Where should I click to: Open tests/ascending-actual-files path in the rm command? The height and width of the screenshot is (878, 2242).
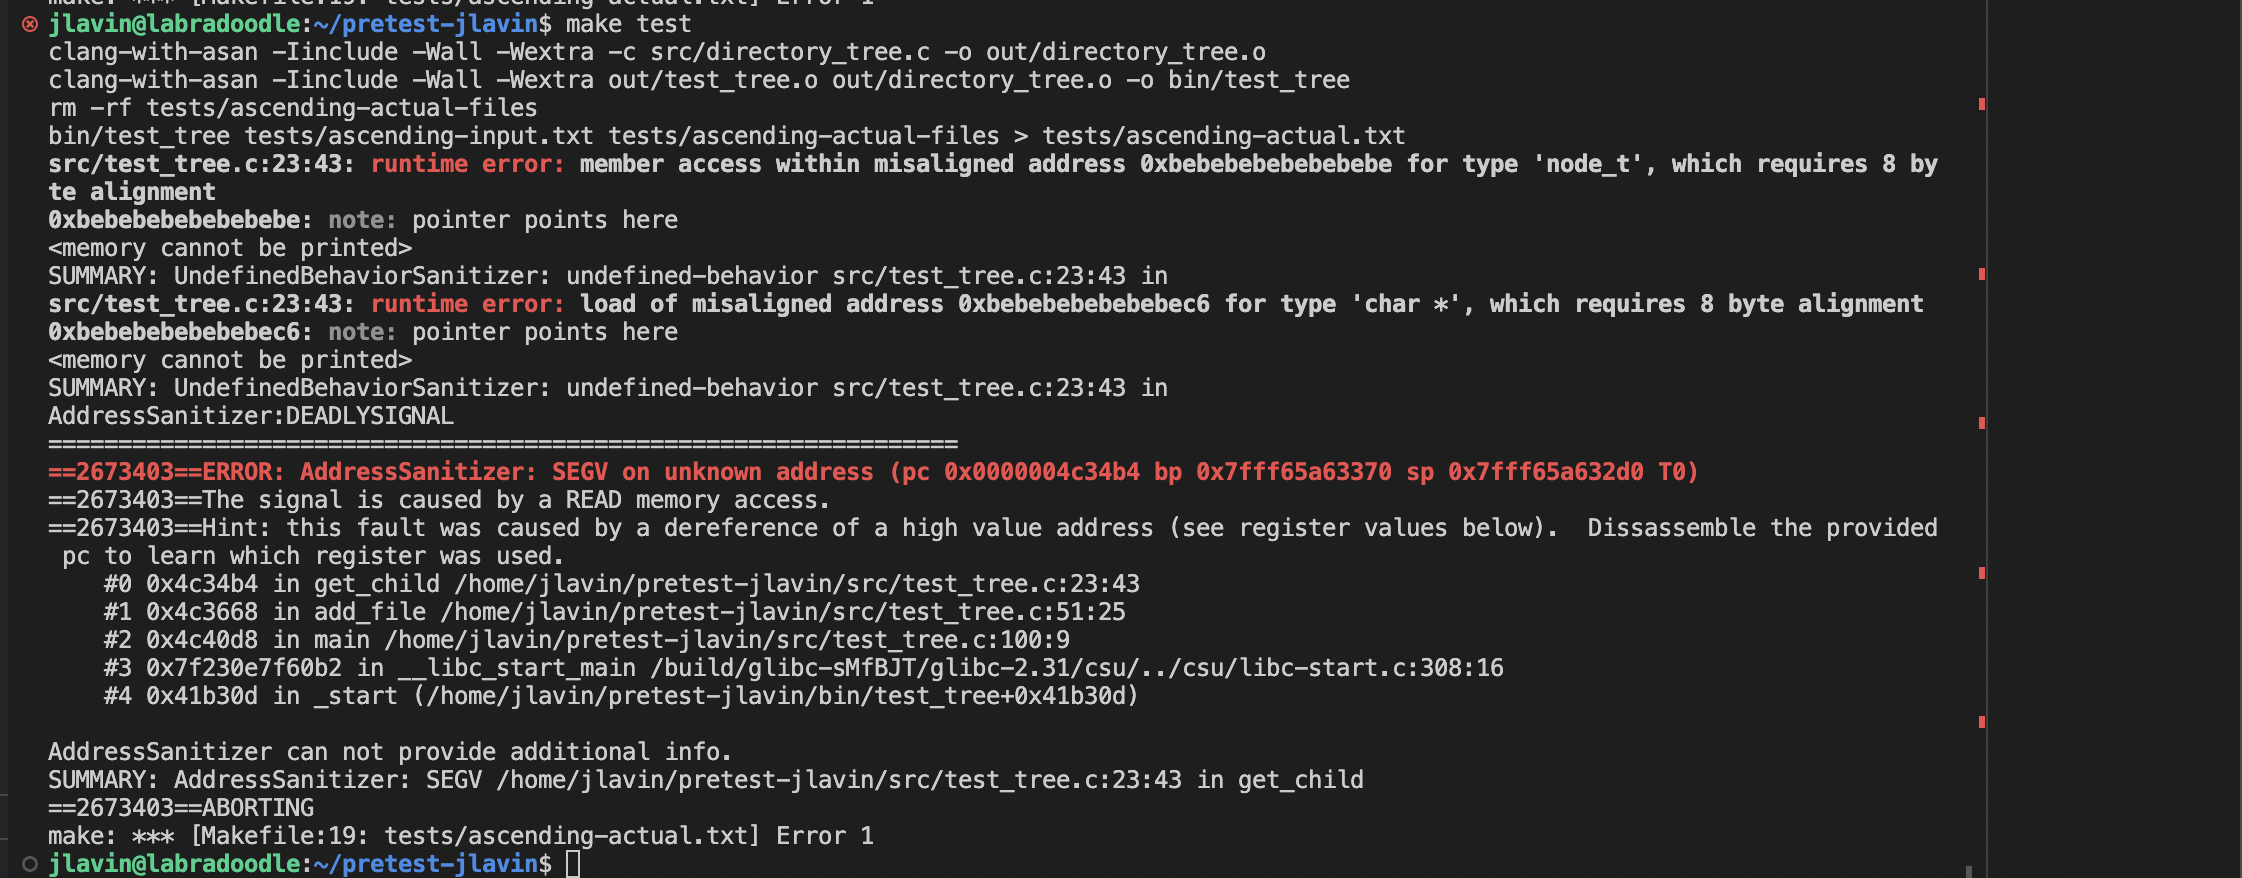click(342, 108)
